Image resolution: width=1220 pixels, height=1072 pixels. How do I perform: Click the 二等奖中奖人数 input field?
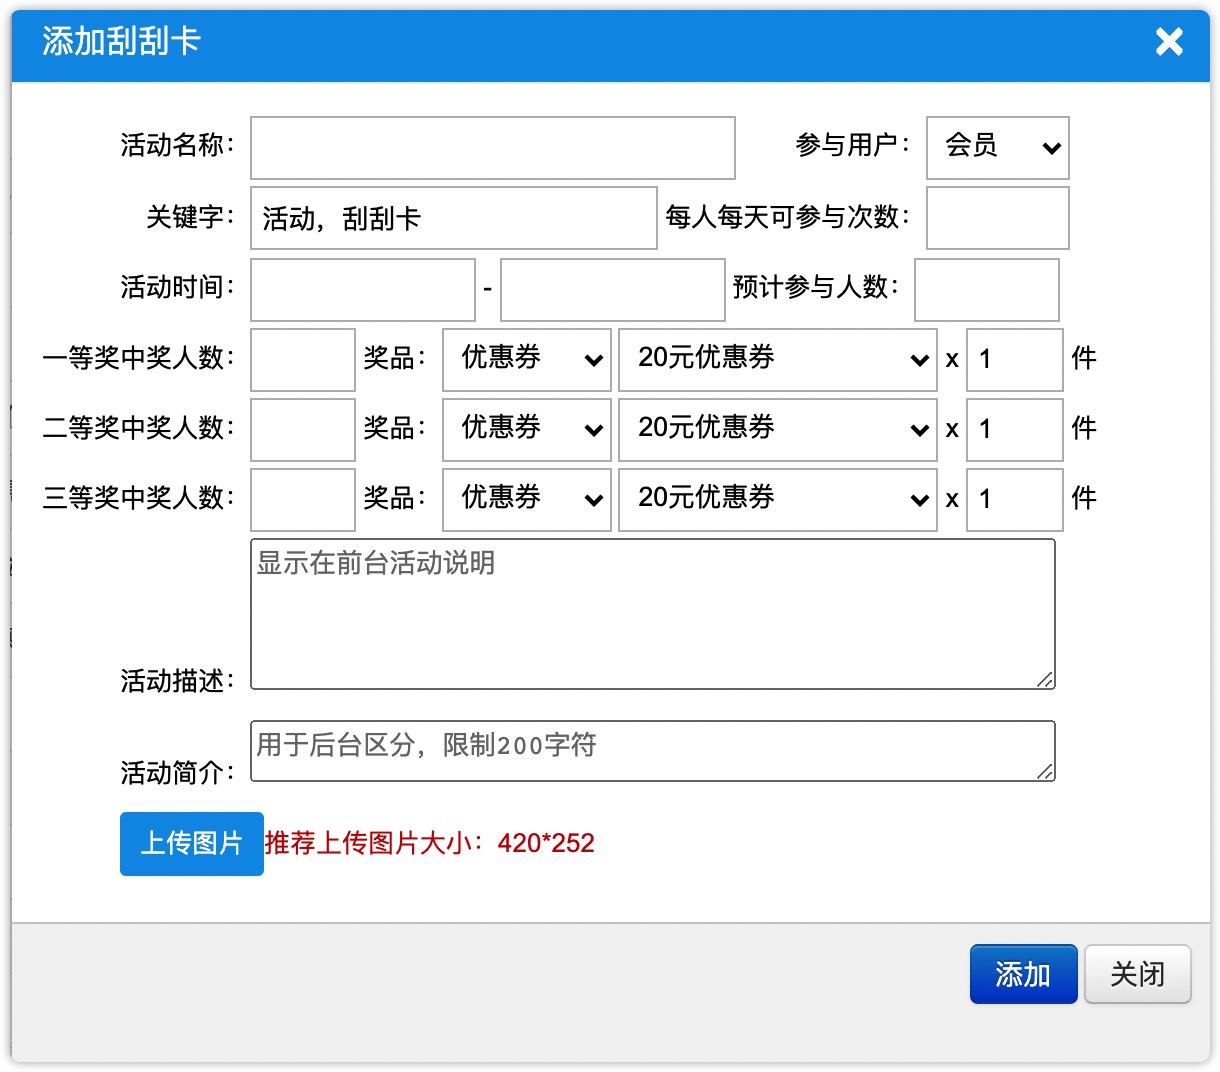302,430
